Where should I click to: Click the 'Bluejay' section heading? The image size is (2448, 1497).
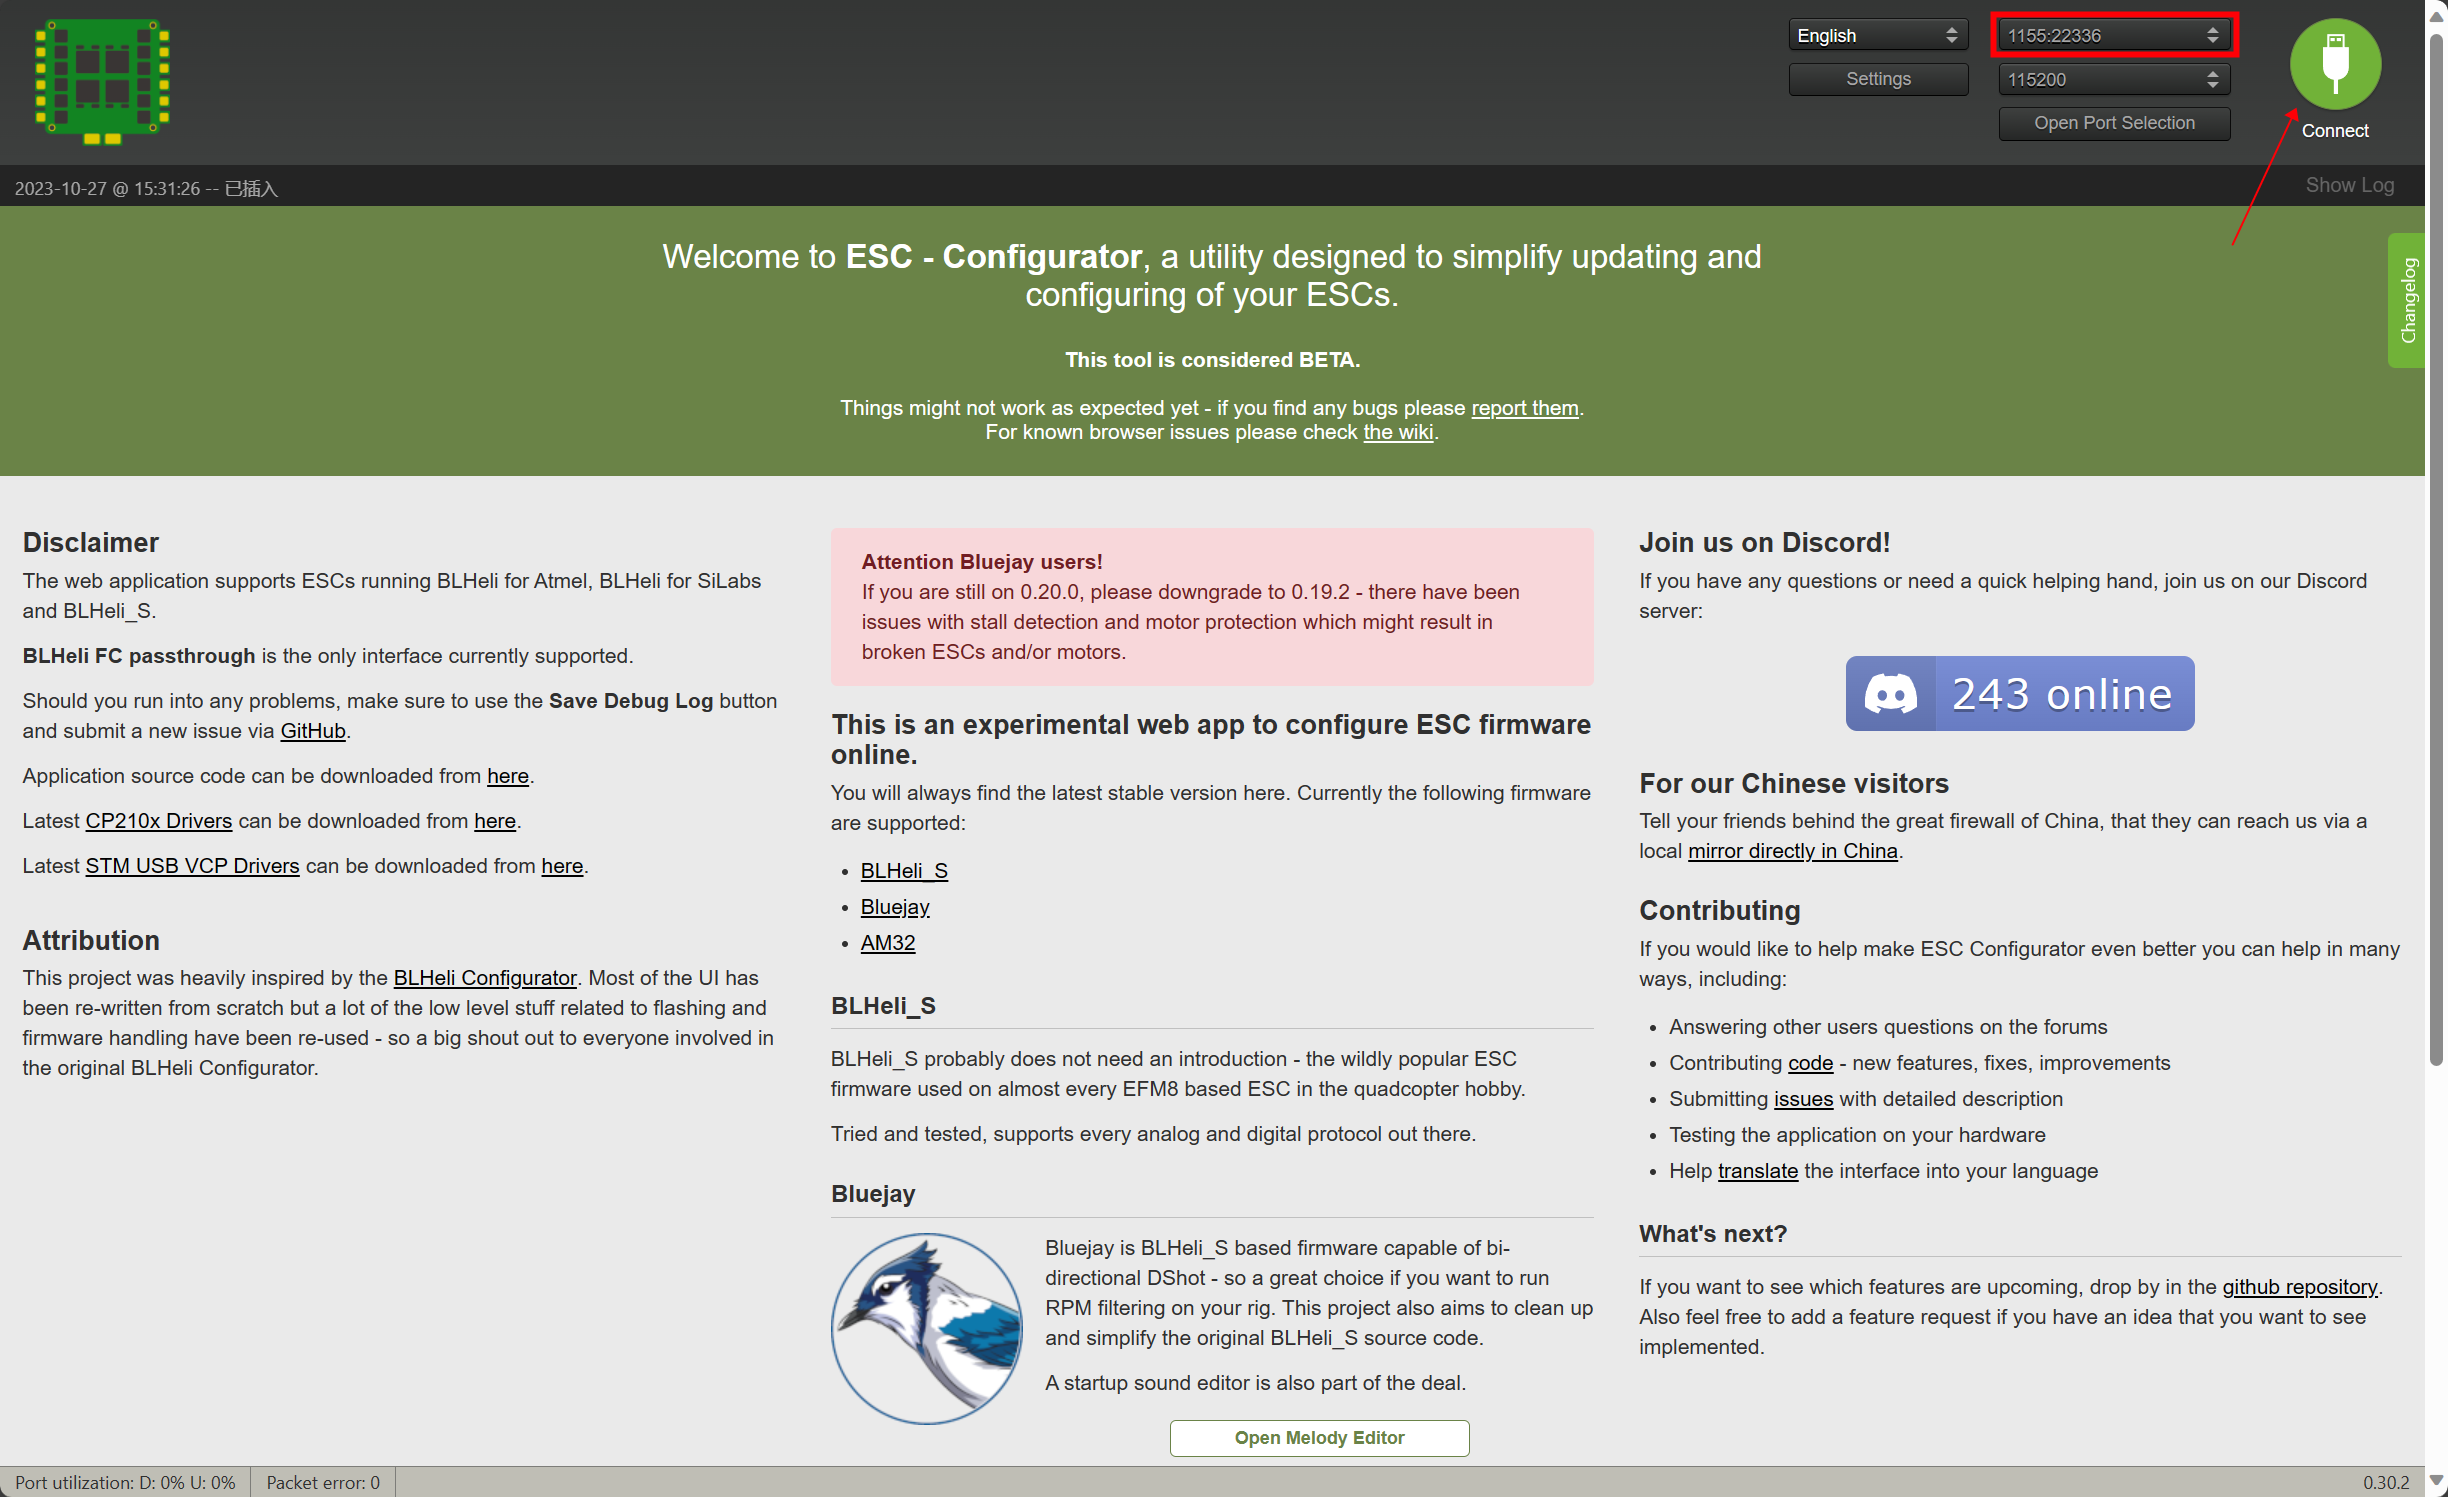point(872,1193)
